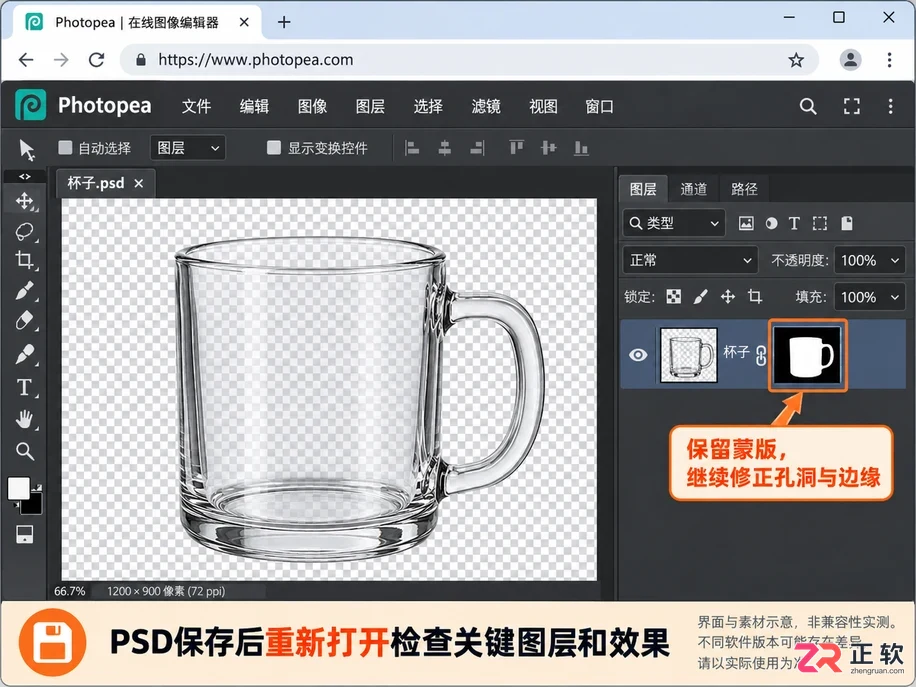This screenshot has height=687, width=916.
Task: Select the Zoom tool
Action: pyautogui.click(x=25, y=451)
